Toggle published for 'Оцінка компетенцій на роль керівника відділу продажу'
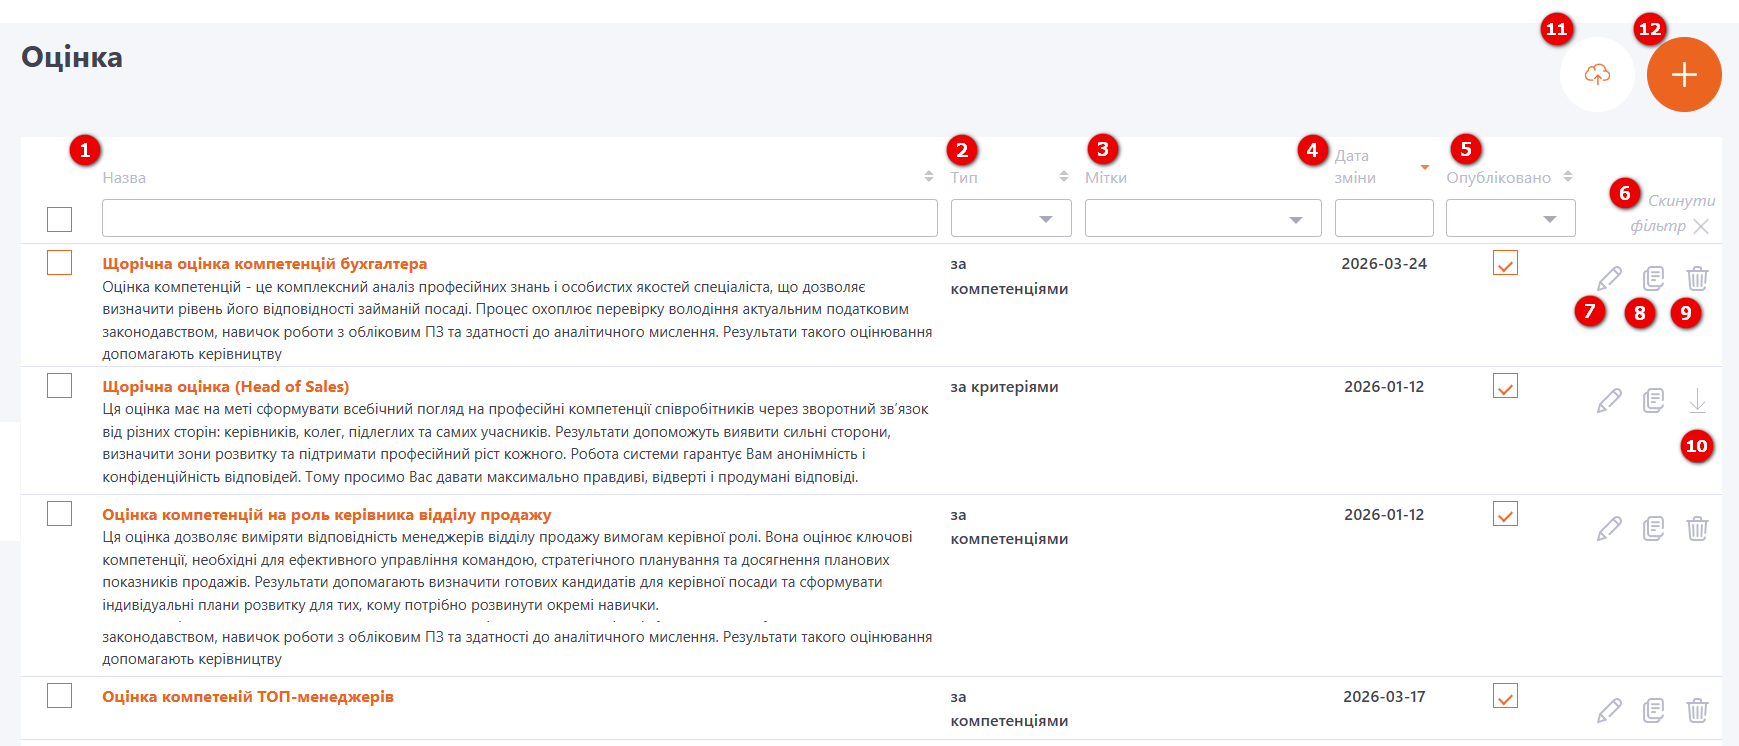This screenshot has width=1739, height=746. pyautogui.click(x=1505, y=513)
